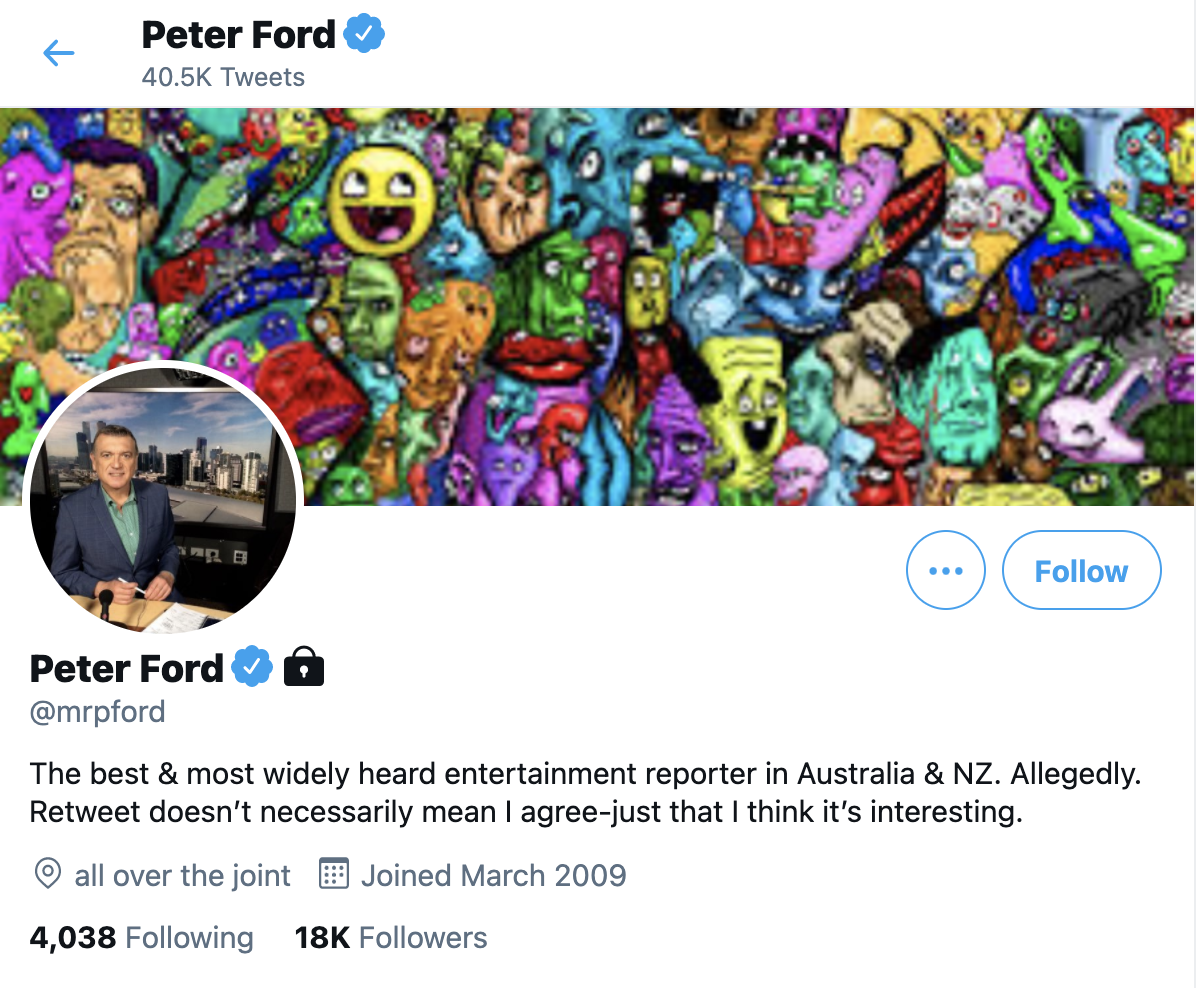Click the back arrow icon
Screen dimensions: 1196x988
(x=59, y=53)
